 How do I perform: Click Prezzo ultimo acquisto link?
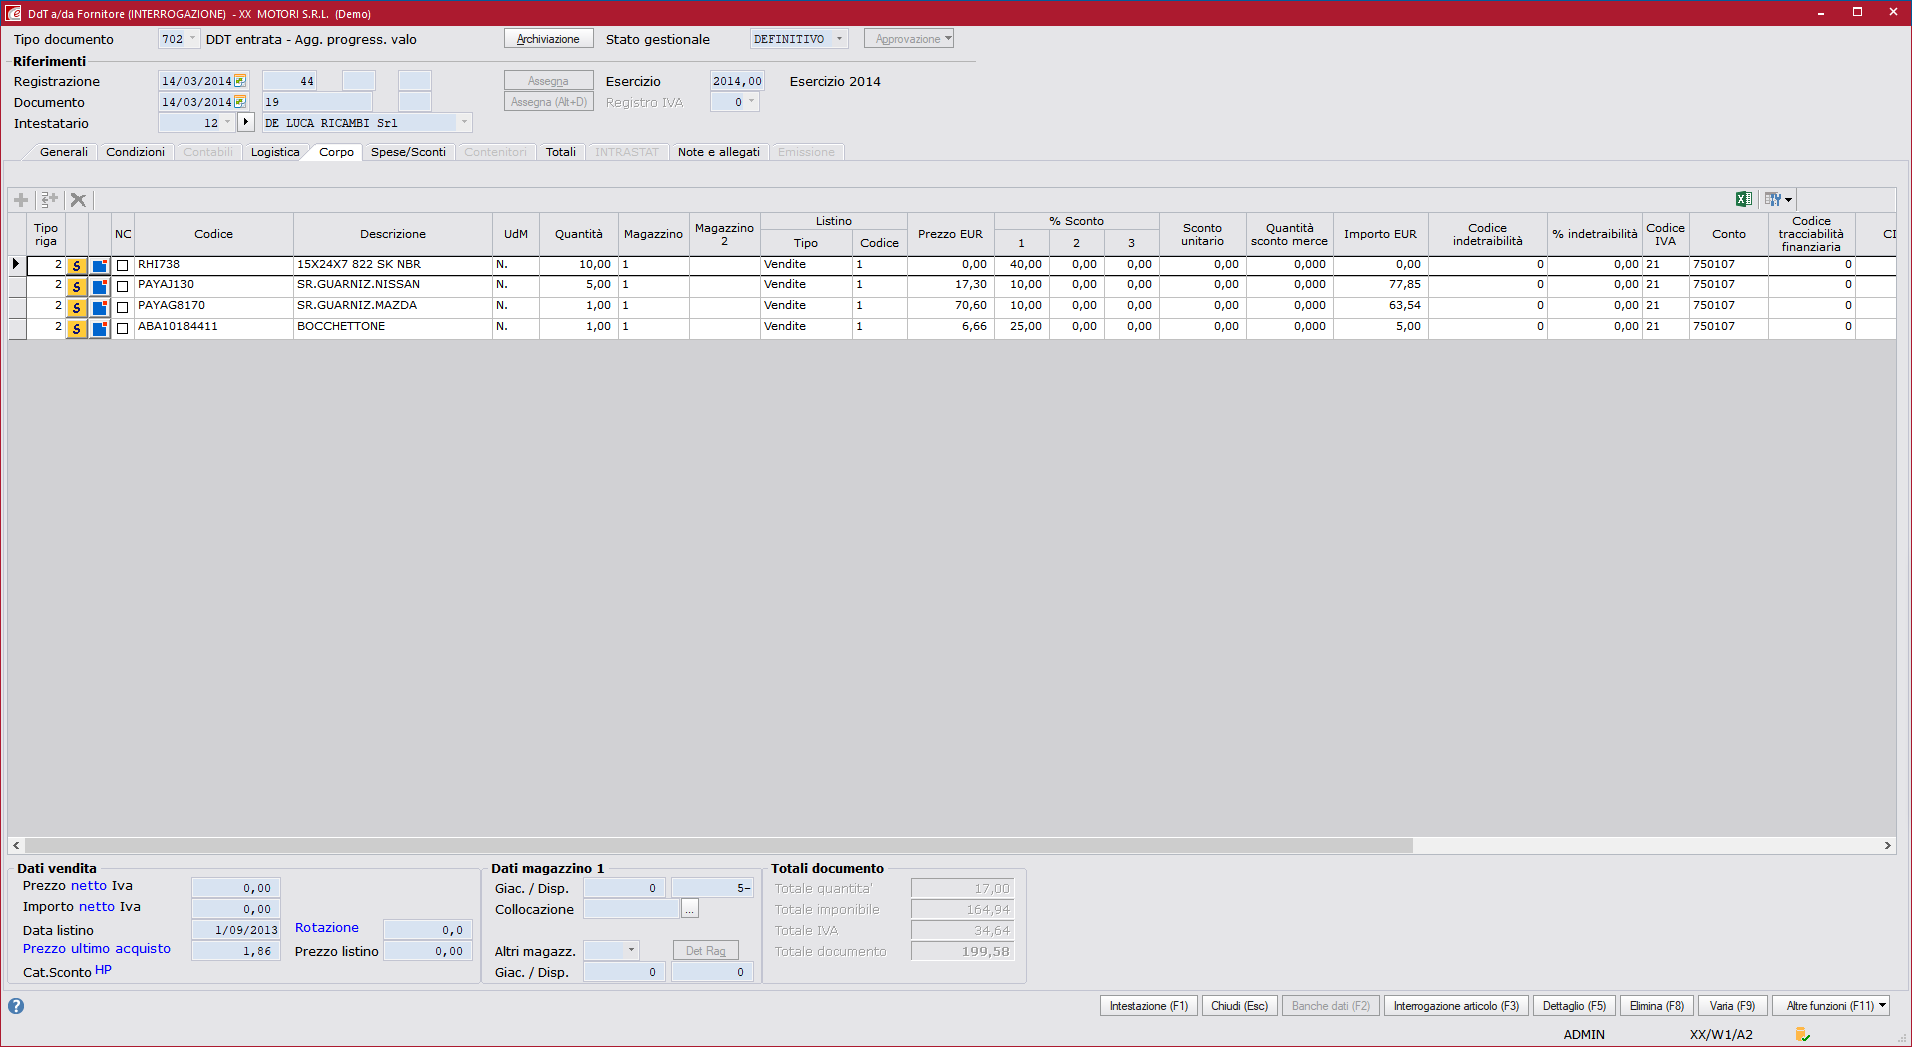coord(97,949)
